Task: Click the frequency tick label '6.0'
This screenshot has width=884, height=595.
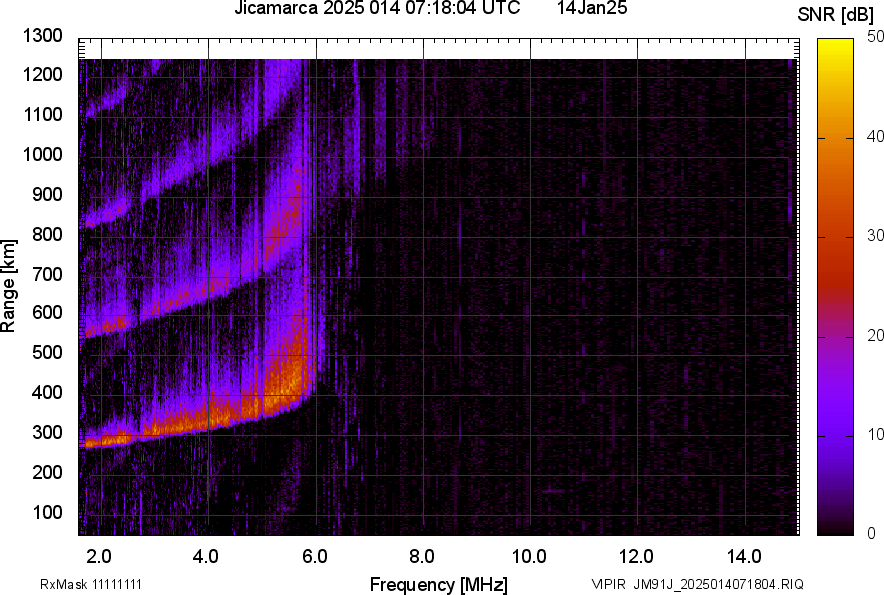Action: 315,557
